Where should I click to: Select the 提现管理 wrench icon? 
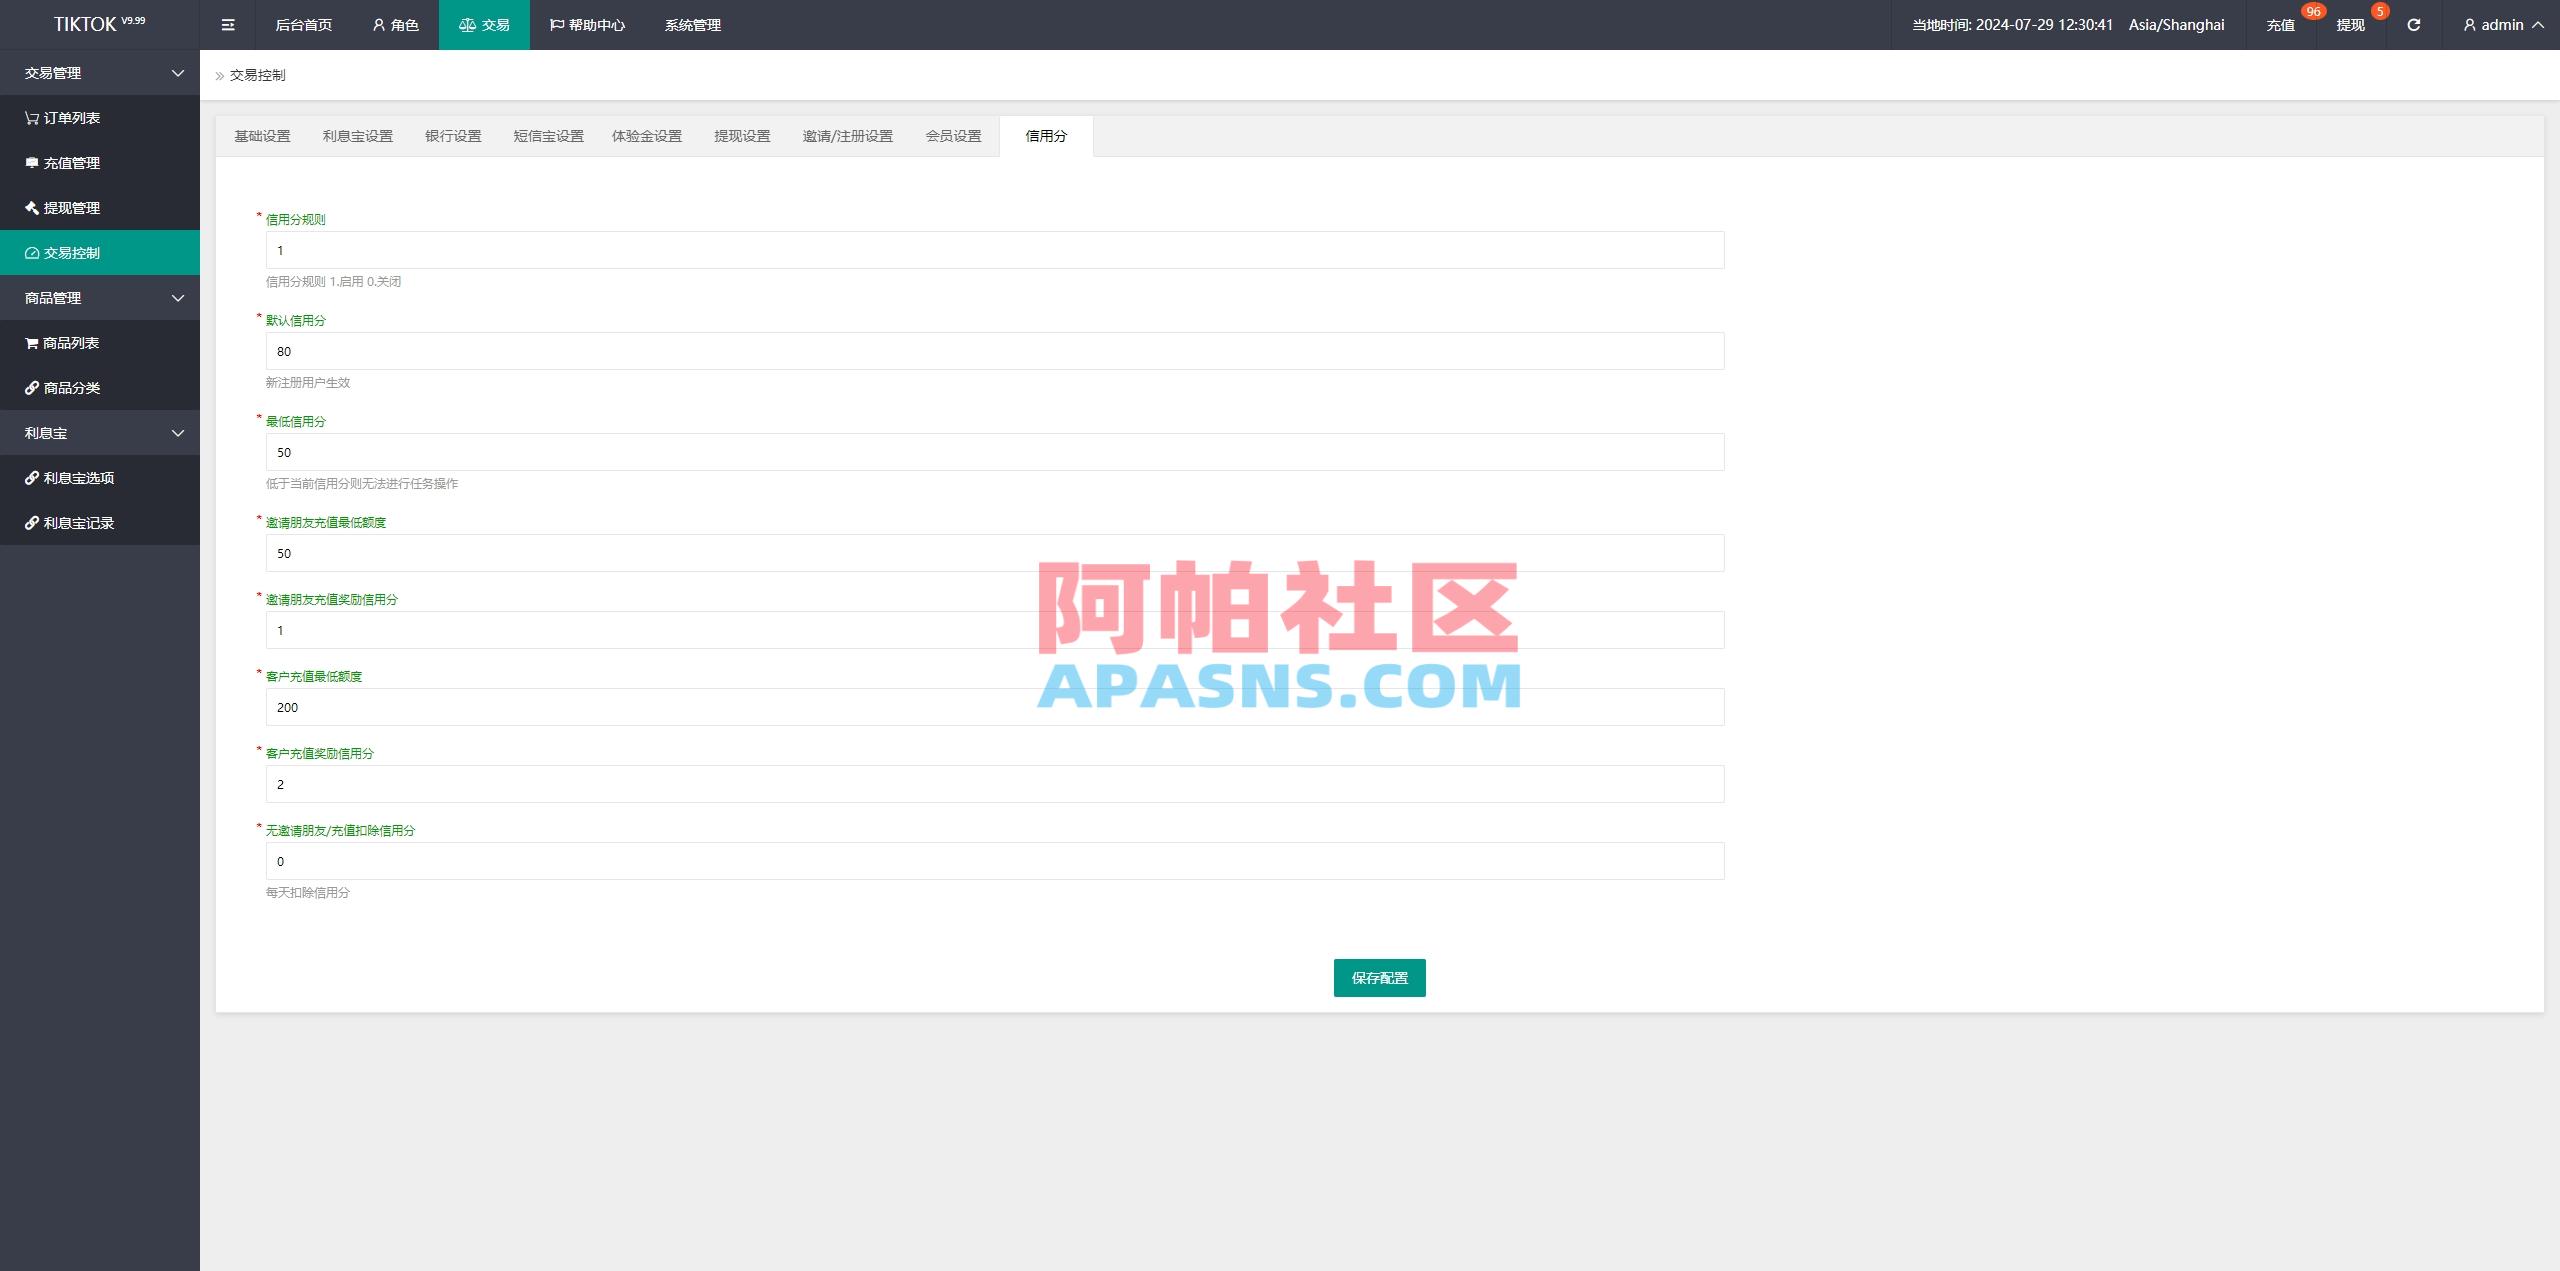(x=30, y=208)
